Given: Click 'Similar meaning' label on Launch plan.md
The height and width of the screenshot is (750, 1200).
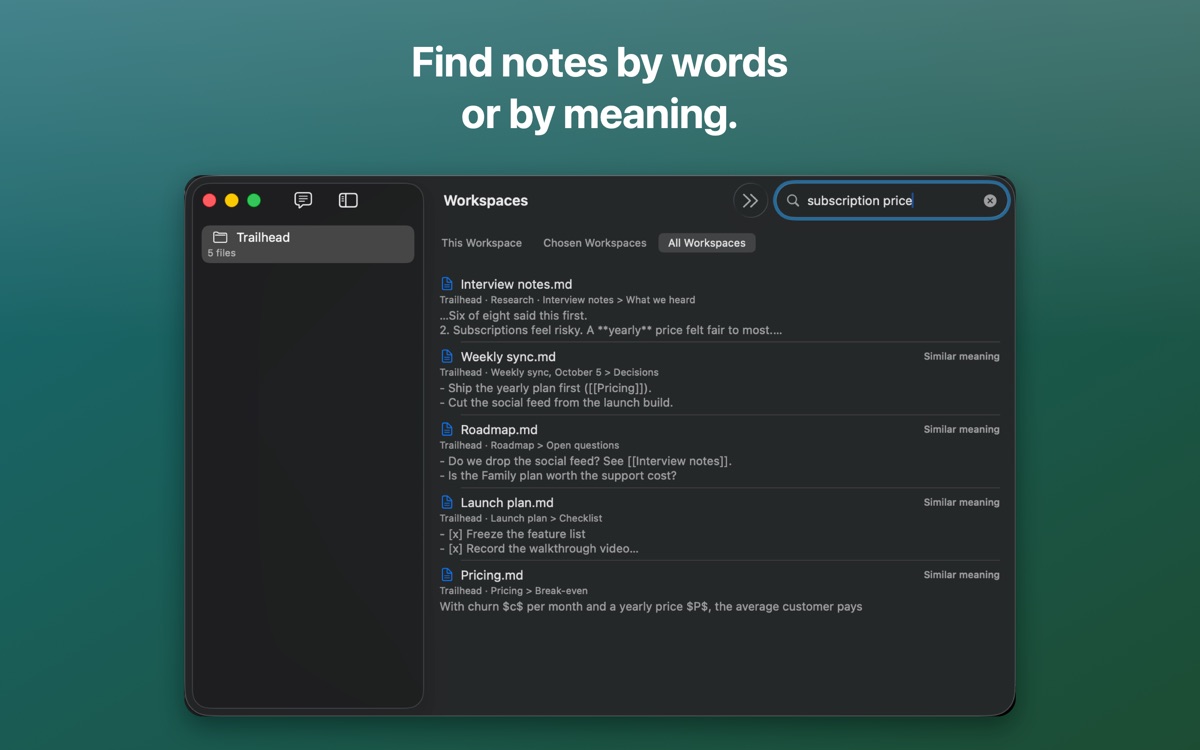Looking at the screenshot, I should click(962, 502).
